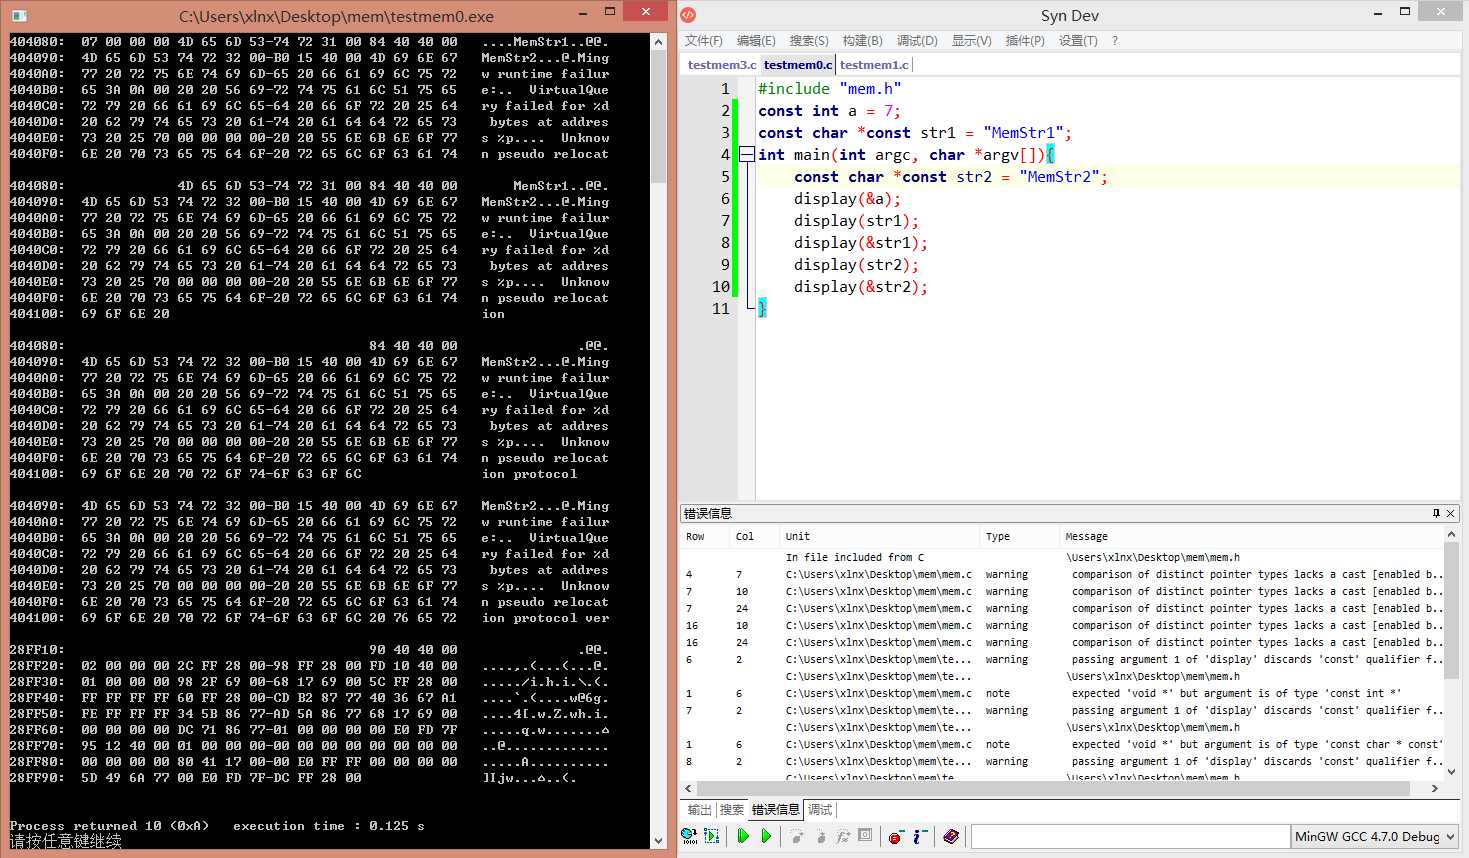Open the 调试(D) menu in menu bar
Viewport: 1469px width, 858px height.
pyautogui.click(x=917, y=41)
